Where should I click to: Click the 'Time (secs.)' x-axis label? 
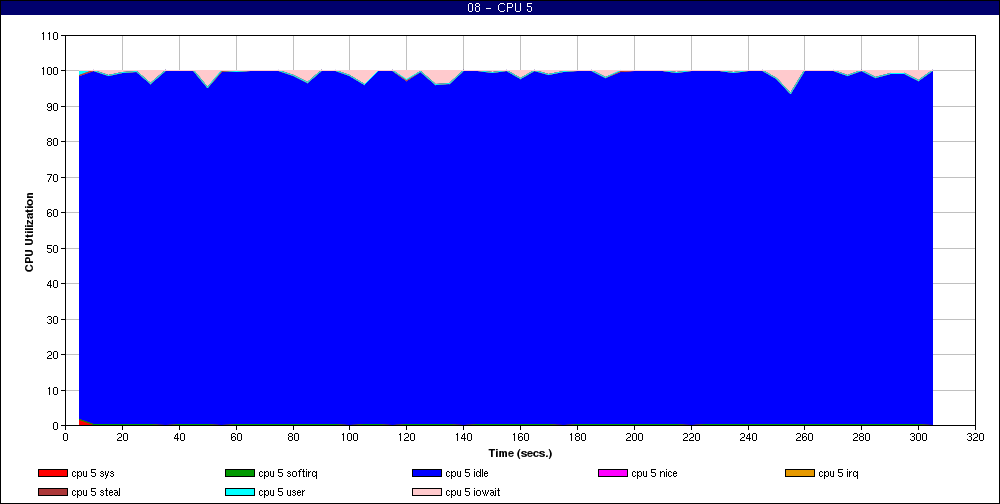click(520, 454)
